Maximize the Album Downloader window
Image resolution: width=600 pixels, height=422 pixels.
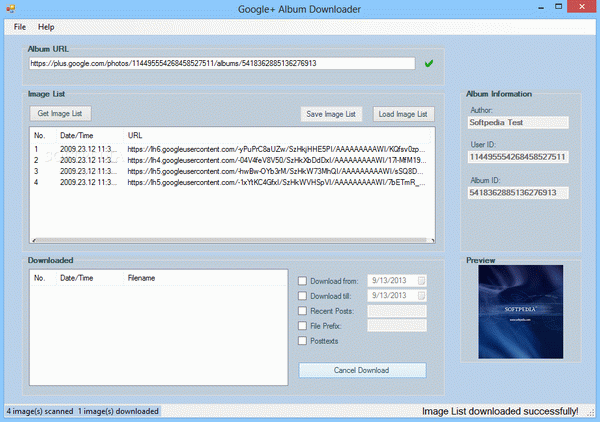559,7
